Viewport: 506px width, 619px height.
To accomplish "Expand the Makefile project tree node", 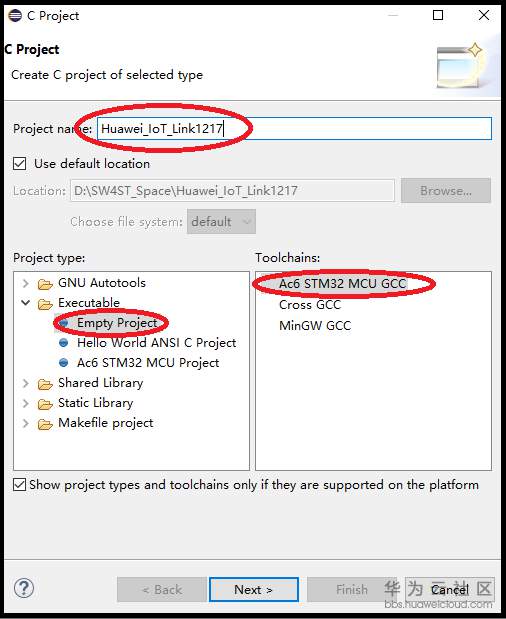I will pyautogui.click(x=26, y=423).
